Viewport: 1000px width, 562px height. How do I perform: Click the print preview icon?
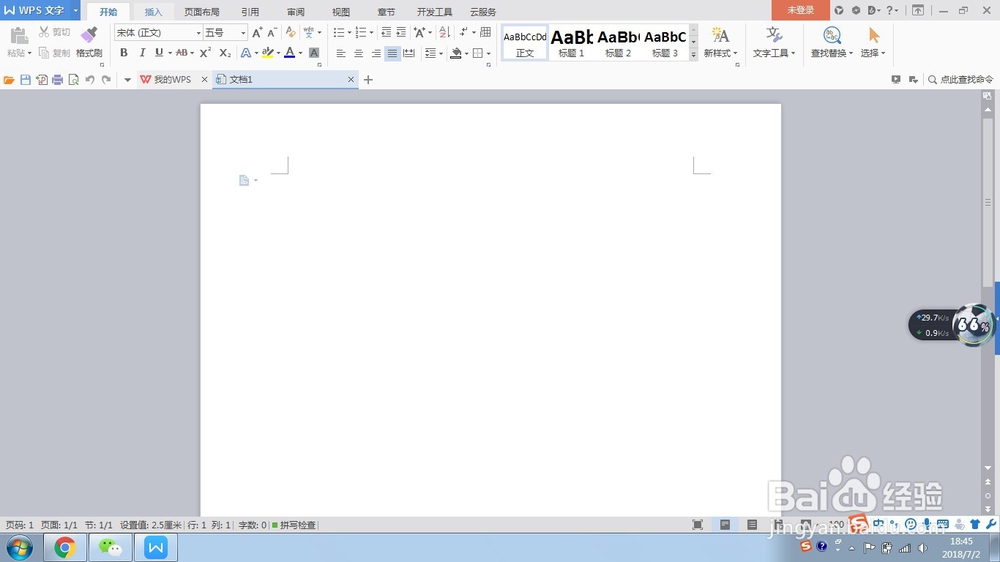coord(73,80)
